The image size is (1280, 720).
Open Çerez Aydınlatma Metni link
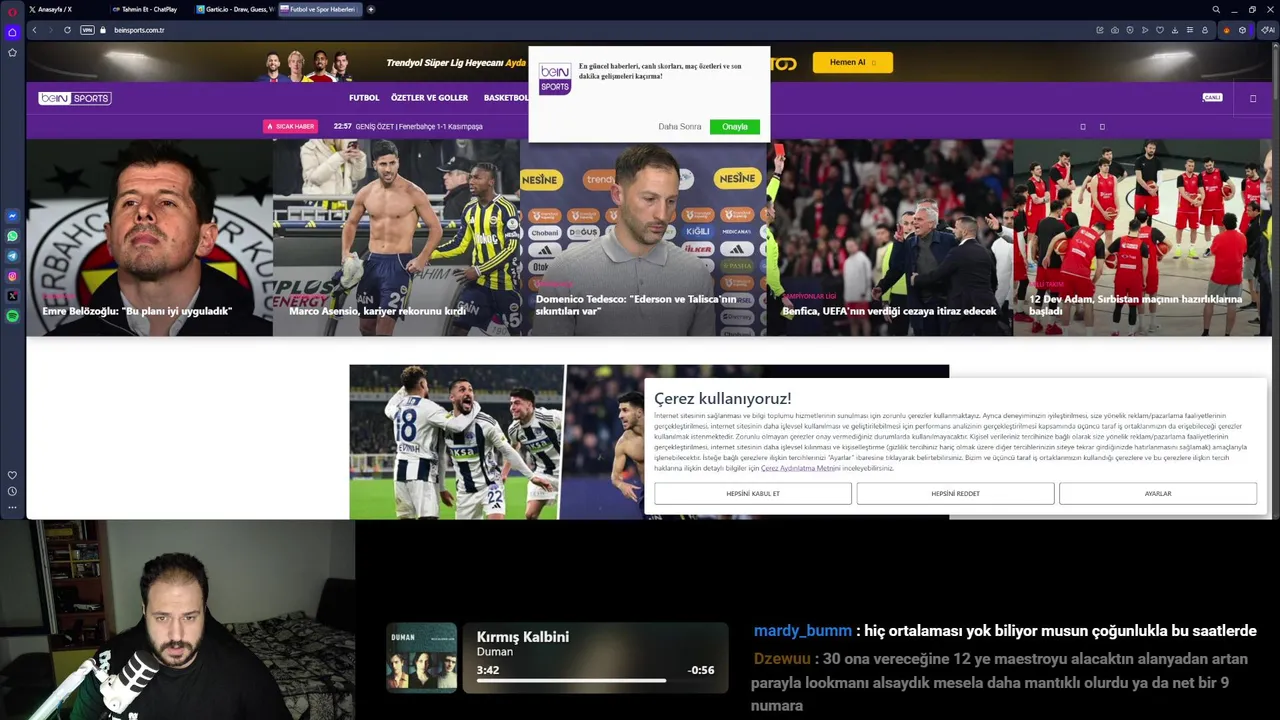[800, 468]
